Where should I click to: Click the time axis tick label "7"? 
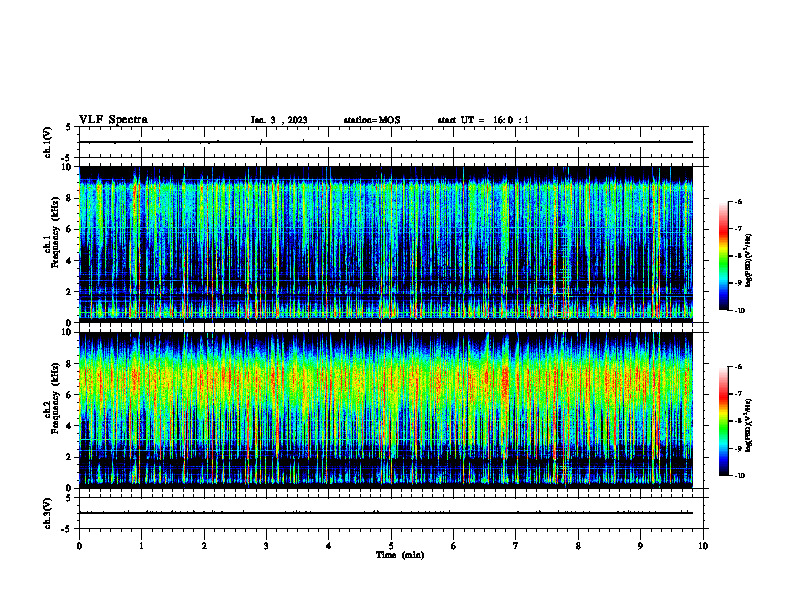click(x=516, y=546)
